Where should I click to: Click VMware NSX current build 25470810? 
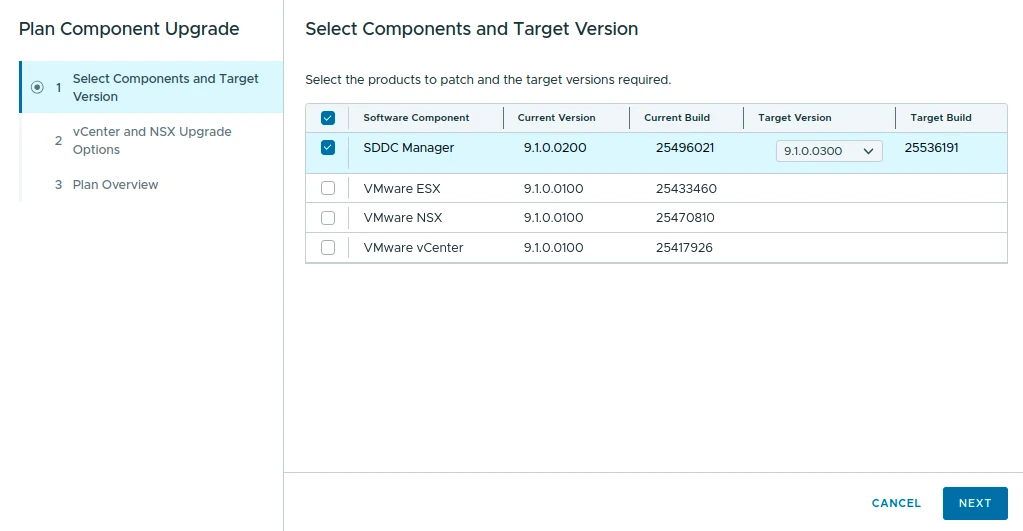(685, 218)
